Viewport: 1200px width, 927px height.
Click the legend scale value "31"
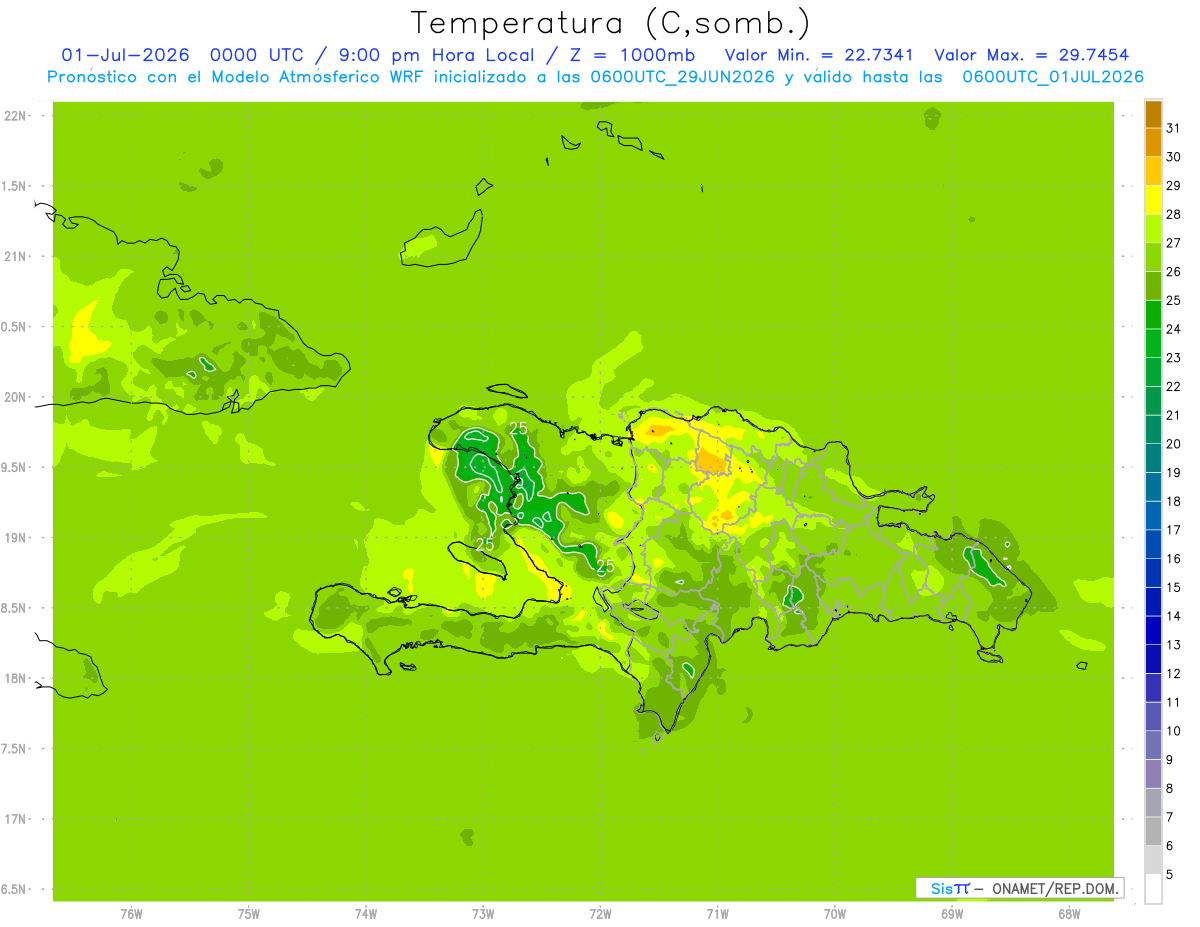1173,128
